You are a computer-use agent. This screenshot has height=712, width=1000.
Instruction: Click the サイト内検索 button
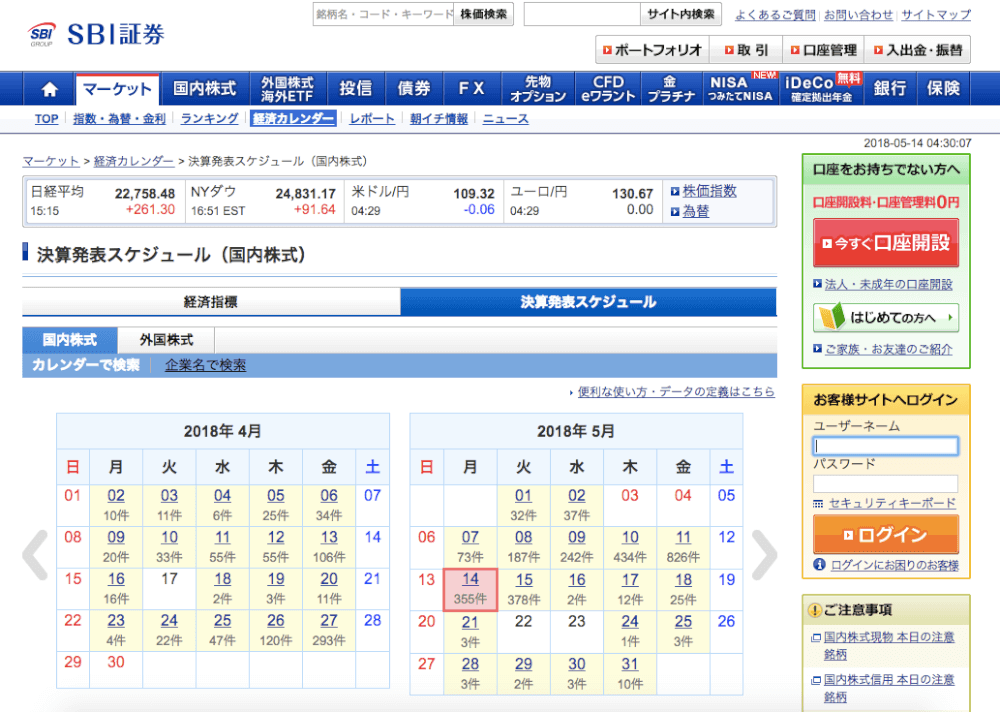(680, 14)
